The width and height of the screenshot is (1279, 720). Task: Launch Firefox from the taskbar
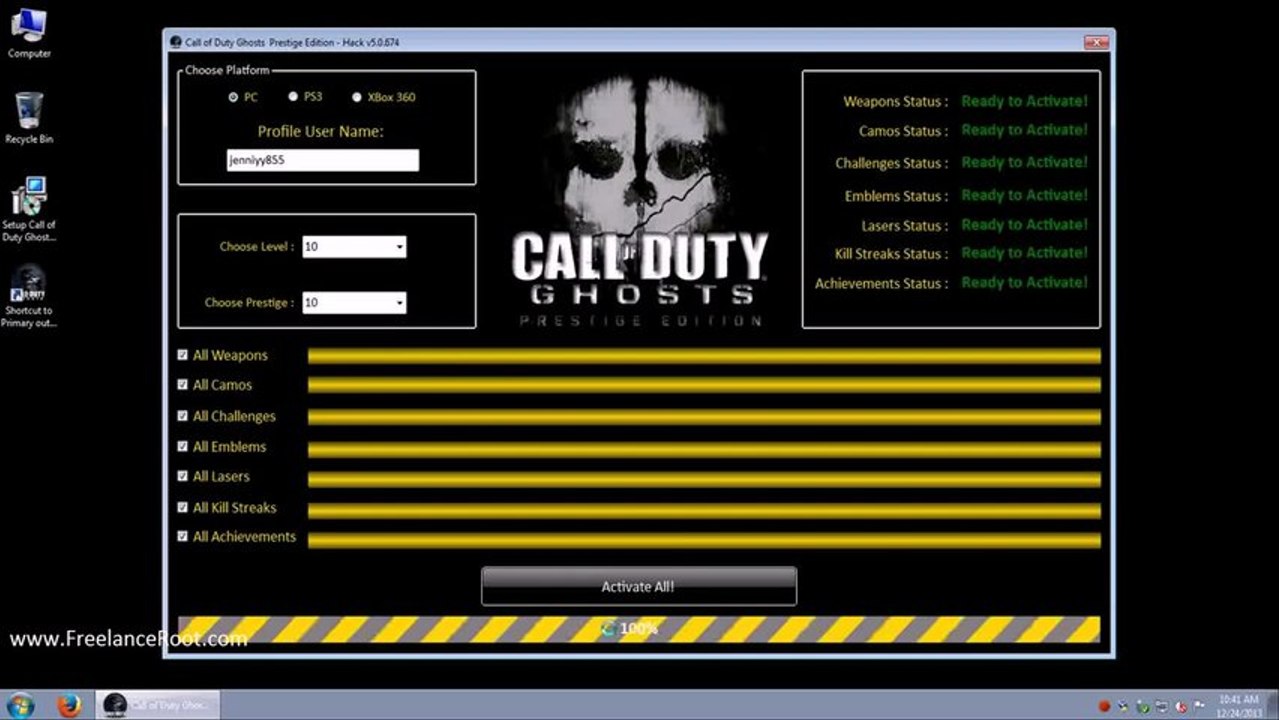69,705
